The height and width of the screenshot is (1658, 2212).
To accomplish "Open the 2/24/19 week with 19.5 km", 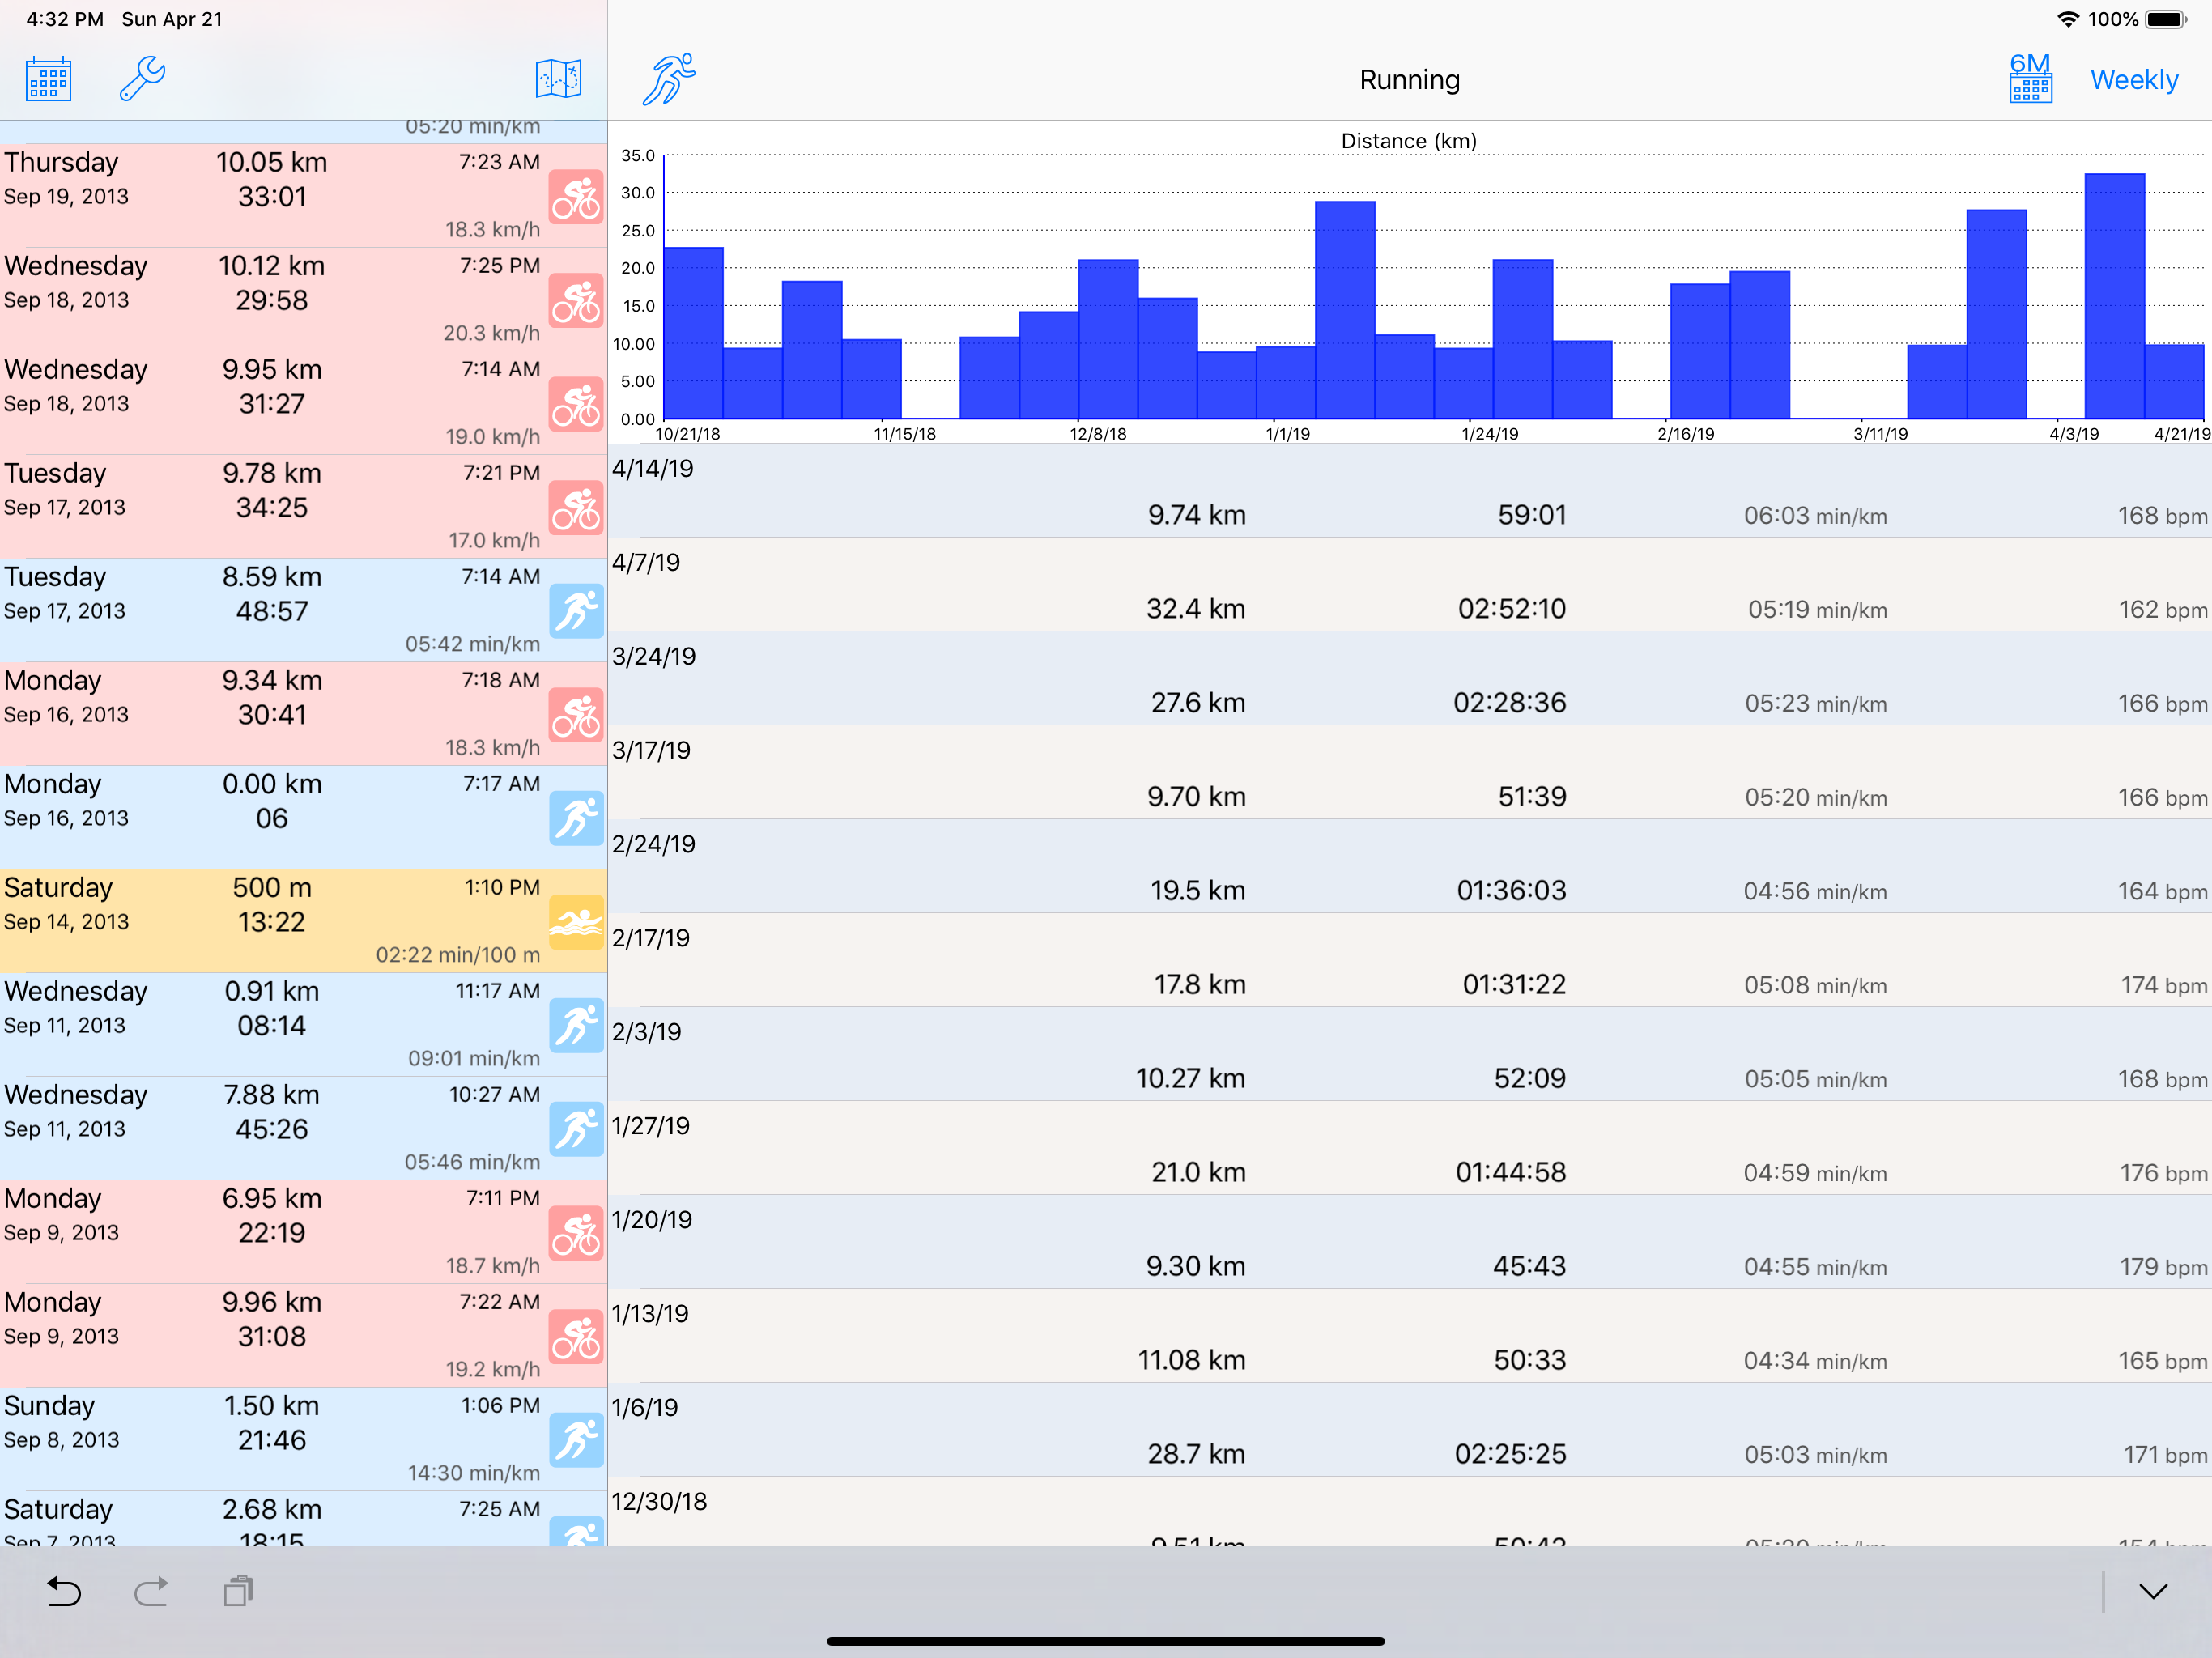I will point(1410,867).
